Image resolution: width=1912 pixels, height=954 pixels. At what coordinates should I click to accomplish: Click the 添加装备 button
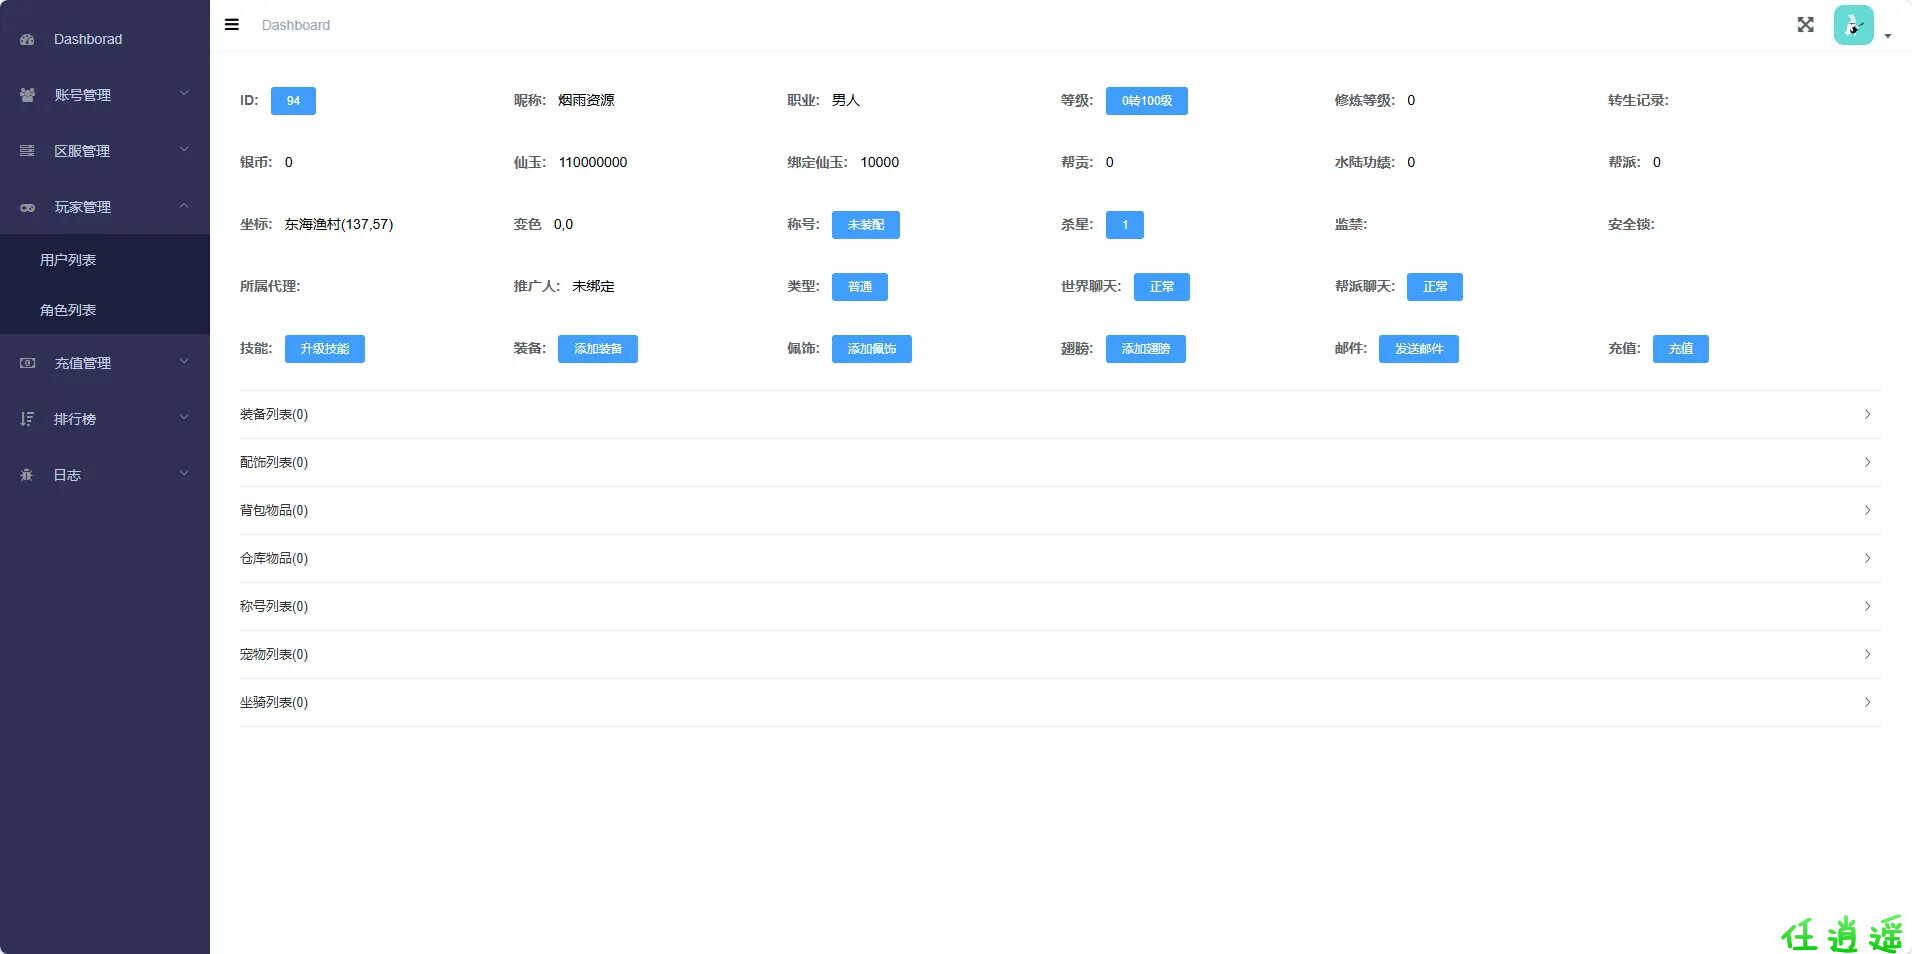pos(597,349)
